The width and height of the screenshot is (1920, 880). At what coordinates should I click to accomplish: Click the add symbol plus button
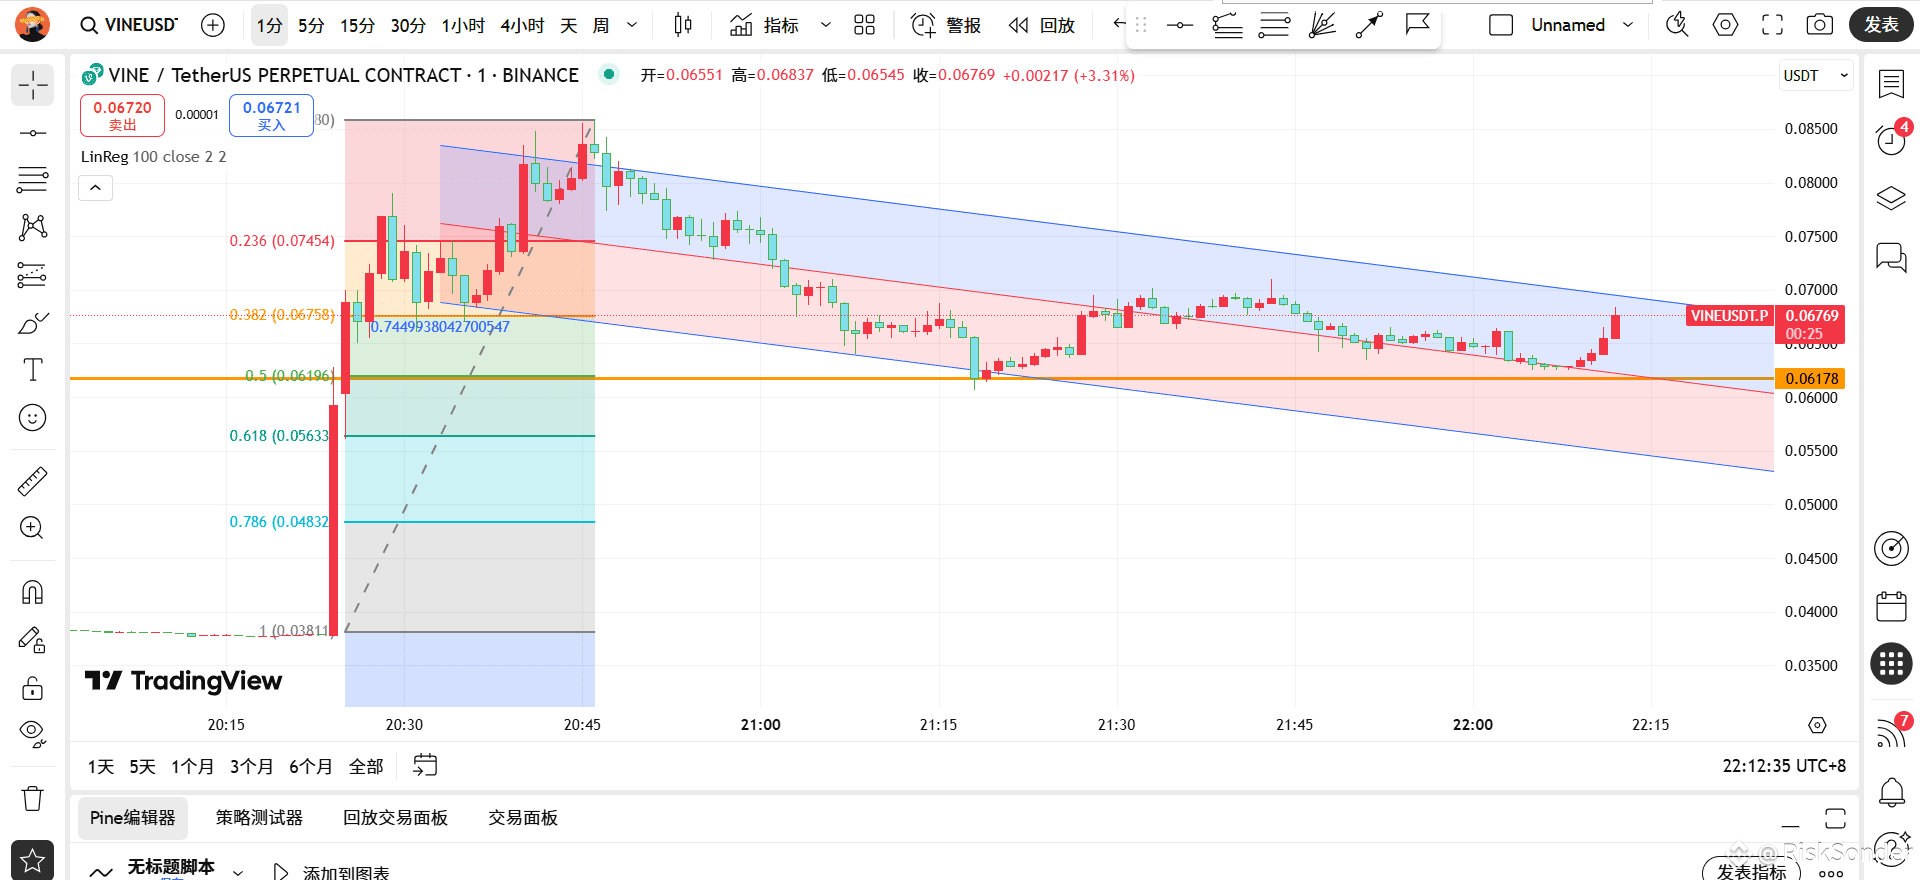(213, 25)
